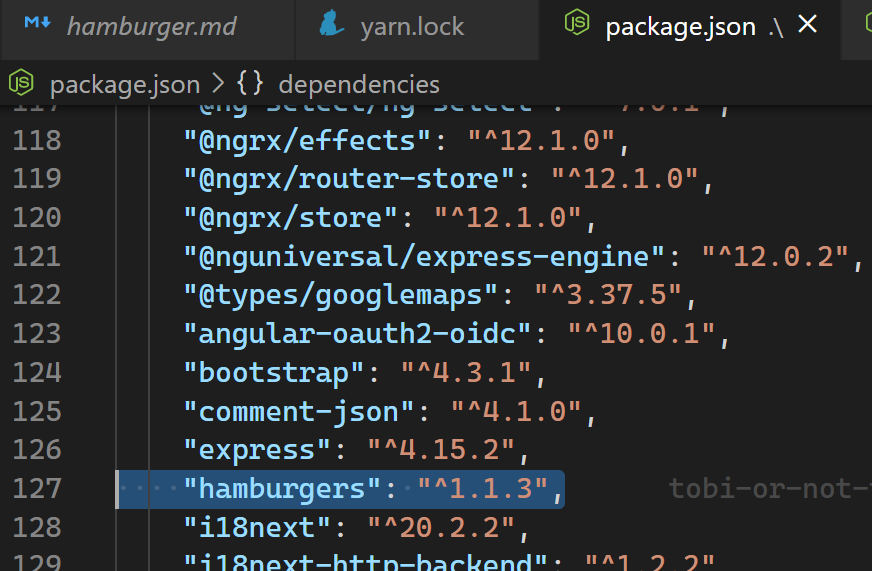Click the "comment-json" key

point(299,412)
